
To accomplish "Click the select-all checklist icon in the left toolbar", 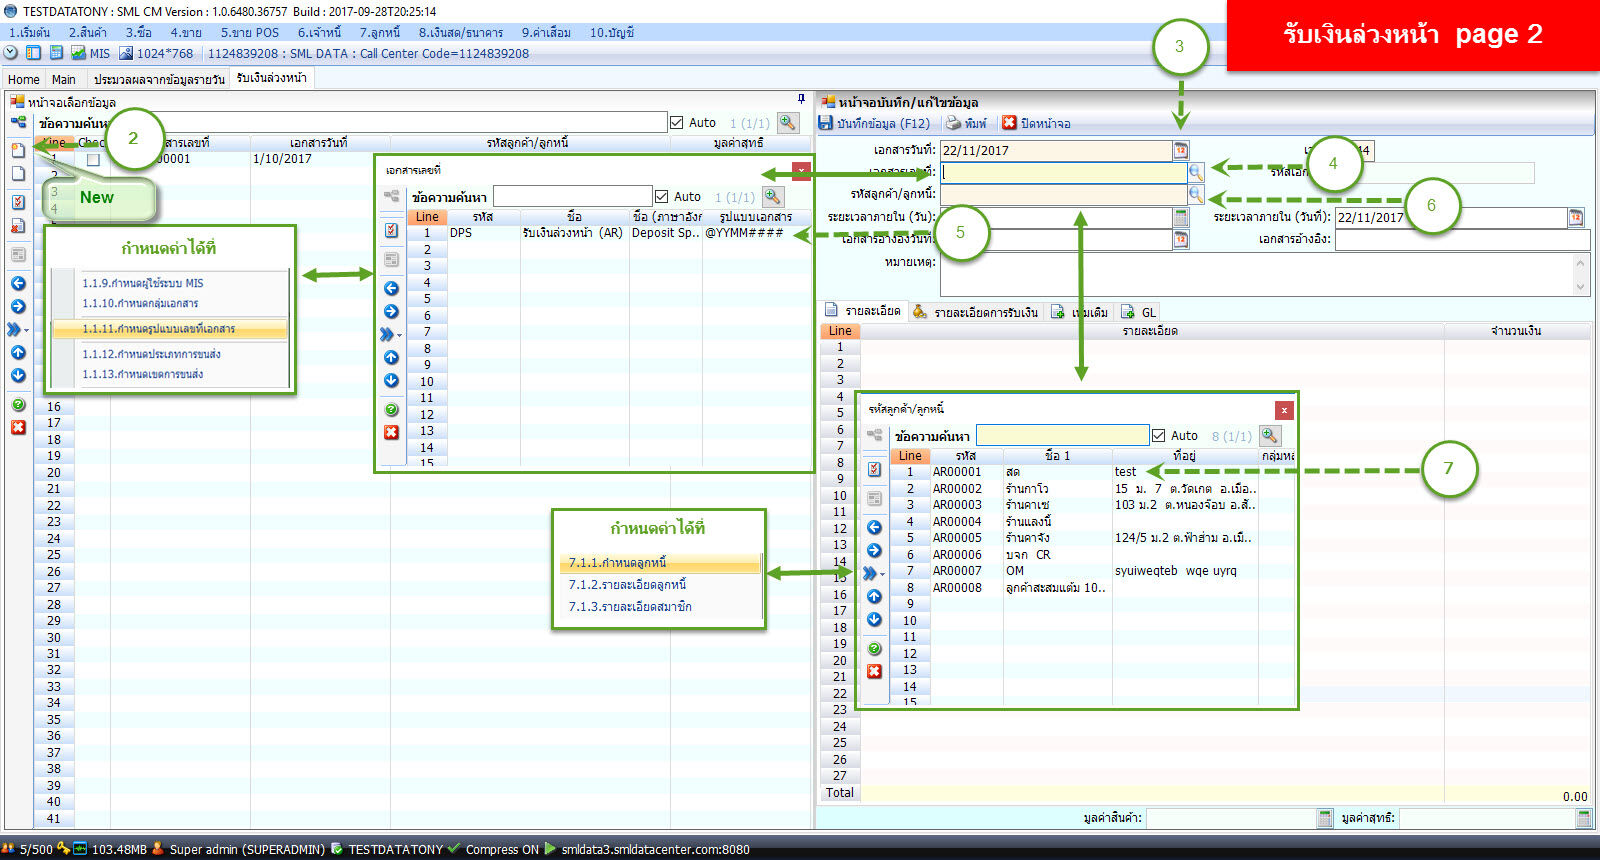I will pos(18,202).
